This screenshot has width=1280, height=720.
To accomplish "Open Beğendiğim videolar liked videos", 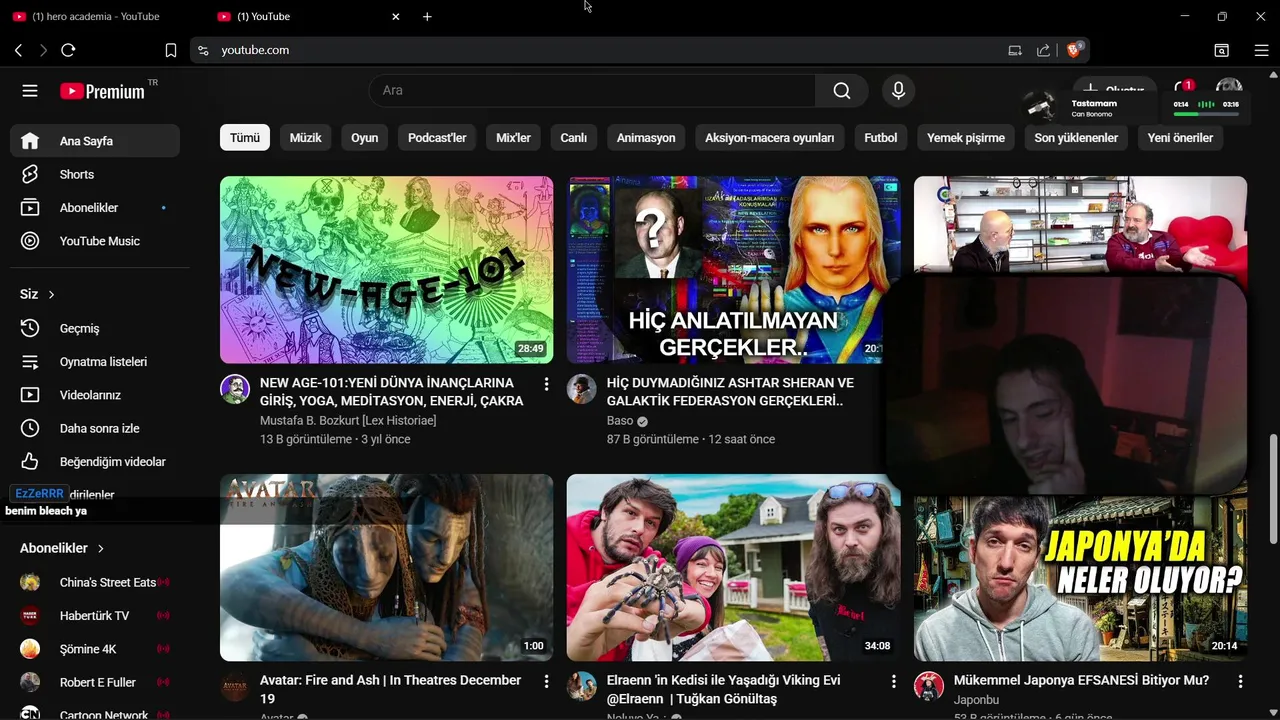I will (95, 462).
